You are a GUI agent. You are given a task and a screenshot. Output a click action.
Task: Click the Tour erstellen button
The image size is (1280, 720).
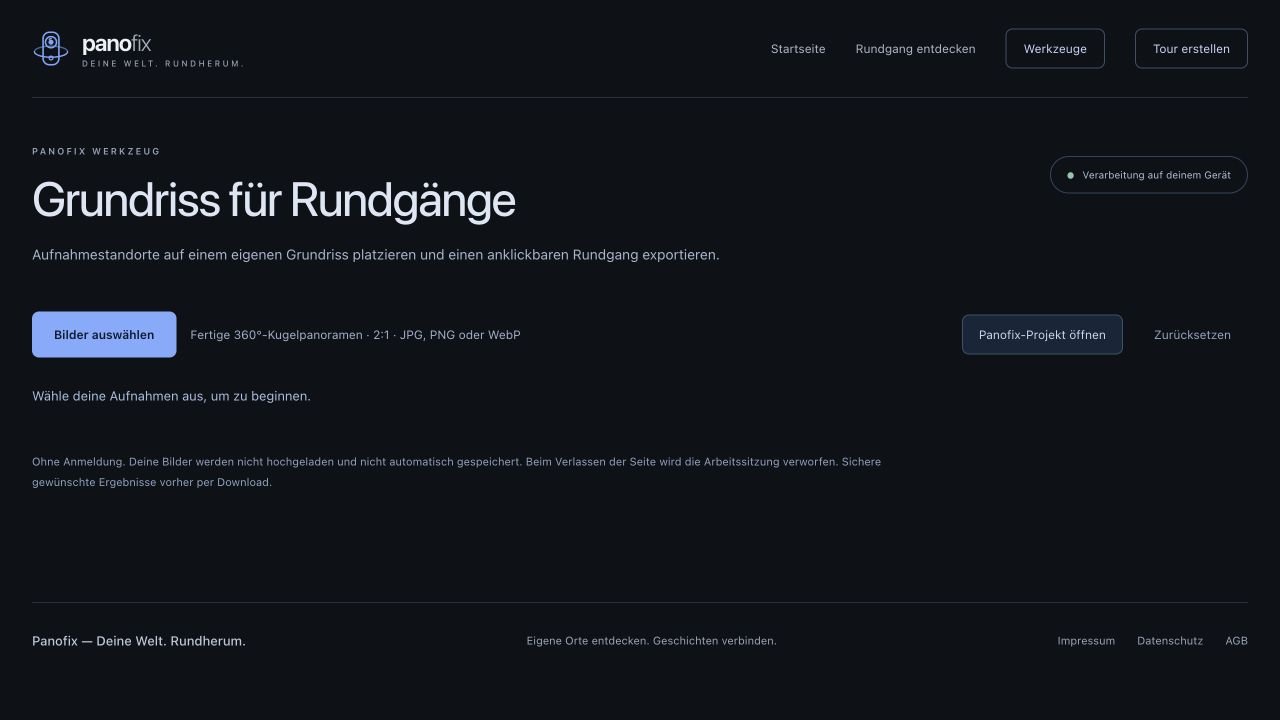point(1191,49)
